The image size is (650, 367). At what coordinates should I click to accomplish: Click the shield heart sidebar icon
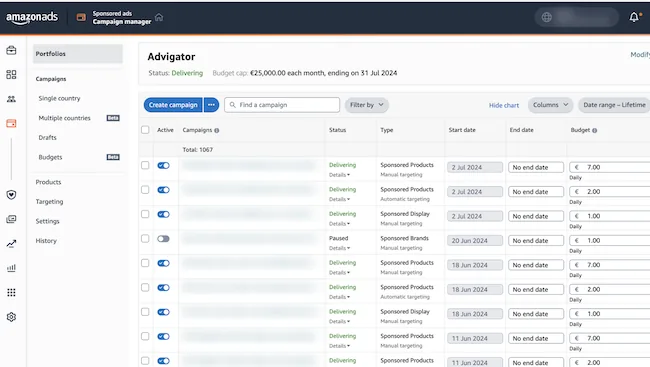pos(12,194)
